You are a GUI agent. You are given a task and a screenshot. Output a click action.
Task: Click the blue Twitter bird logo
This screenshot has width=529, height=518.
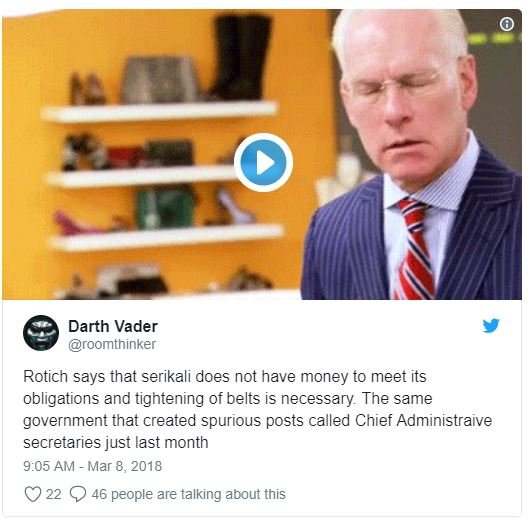click(x=491, y=326)
